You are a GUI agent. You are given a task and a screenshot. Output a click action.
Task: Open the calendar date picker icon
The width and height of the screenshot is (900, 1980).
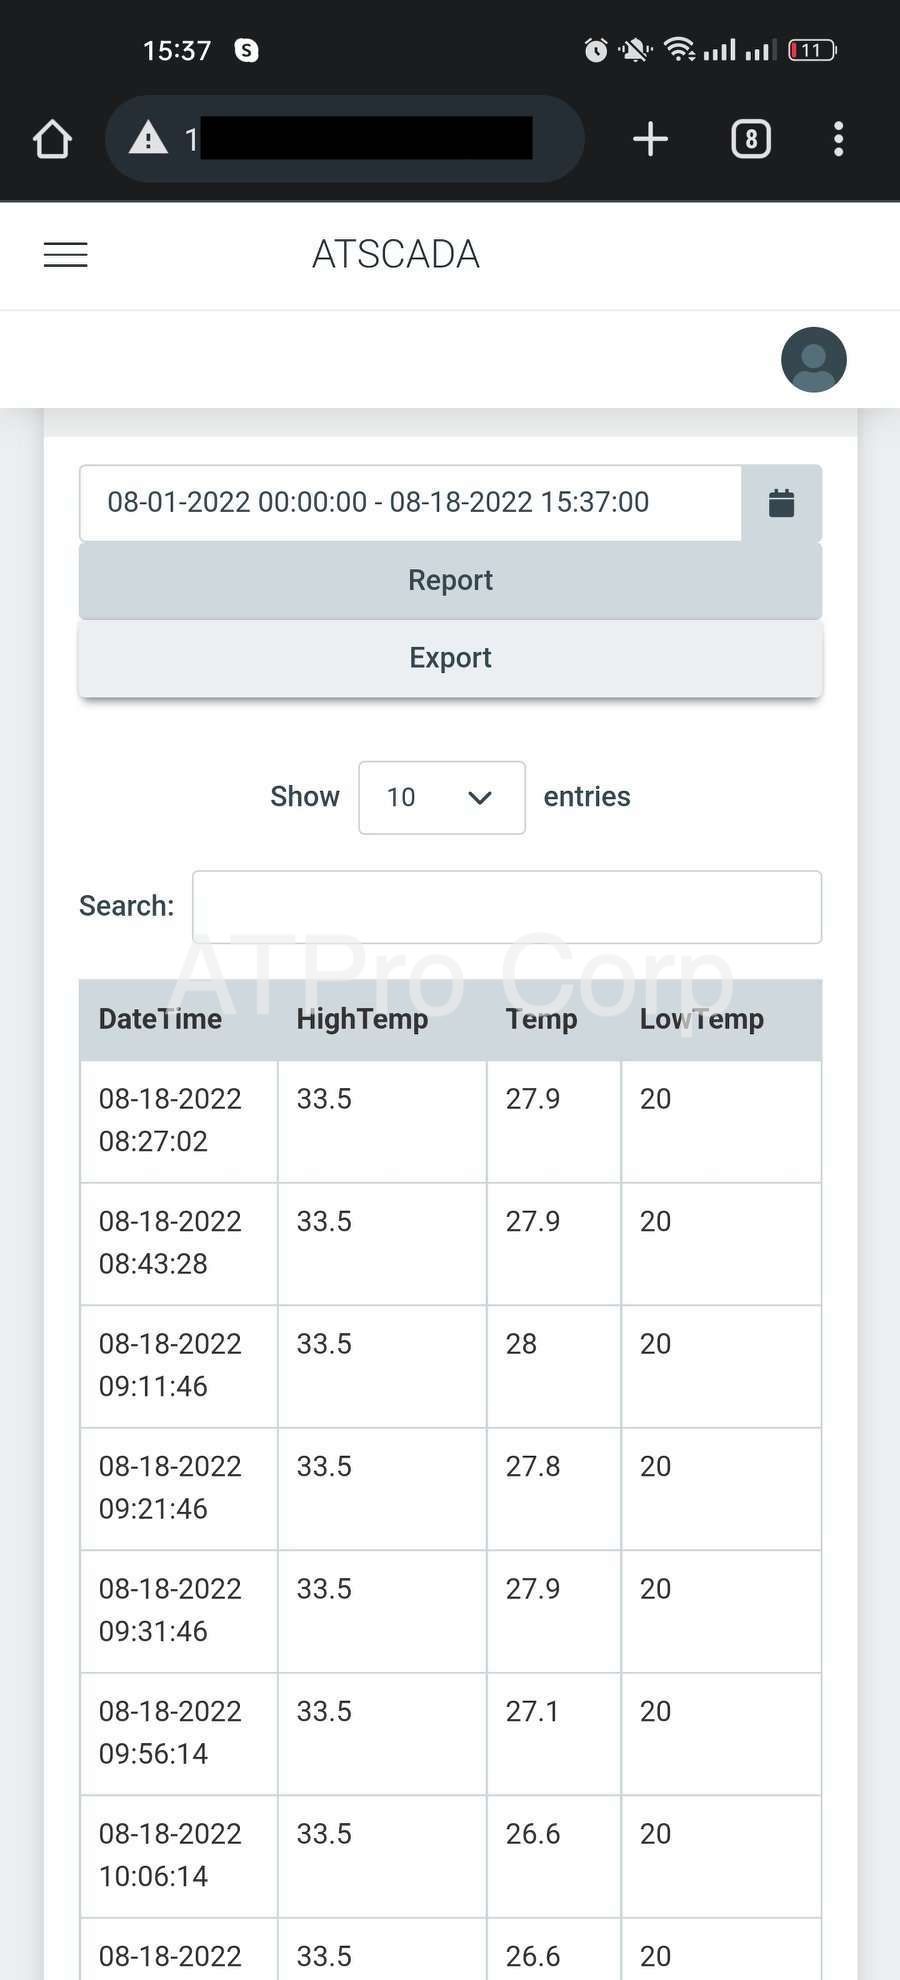tap(781, 503)
